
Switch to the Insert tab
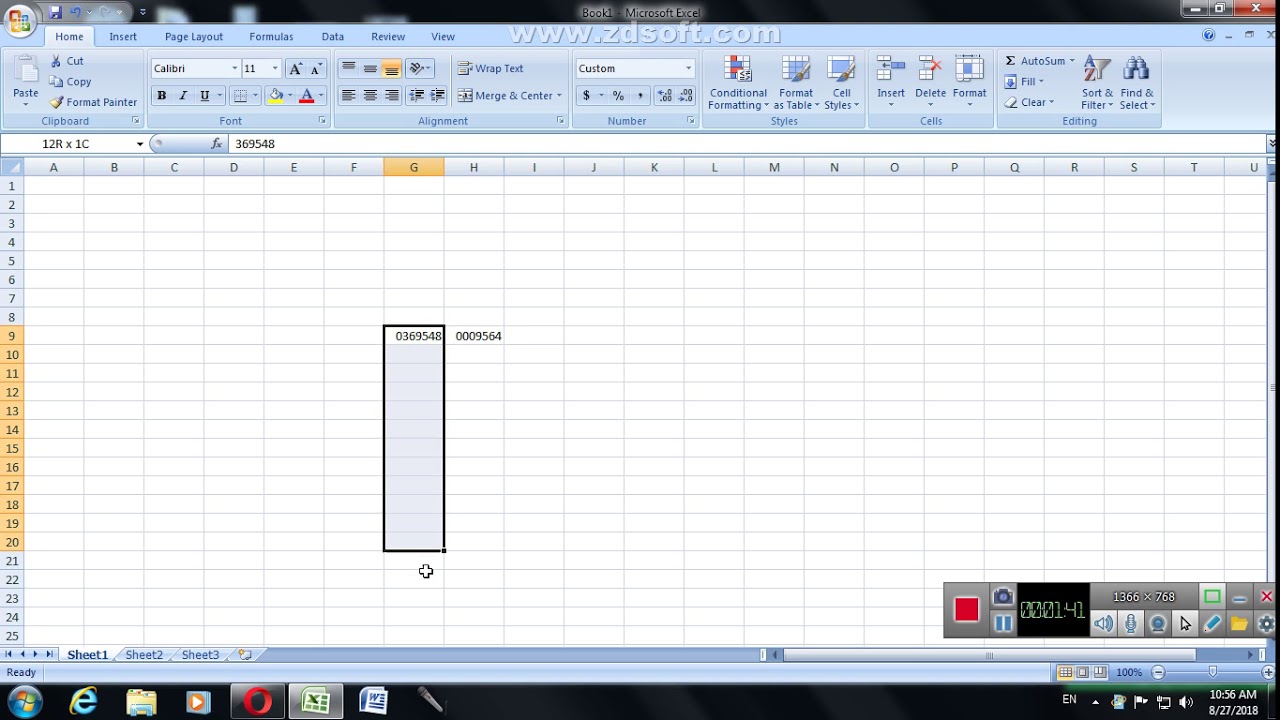[123, 37]
